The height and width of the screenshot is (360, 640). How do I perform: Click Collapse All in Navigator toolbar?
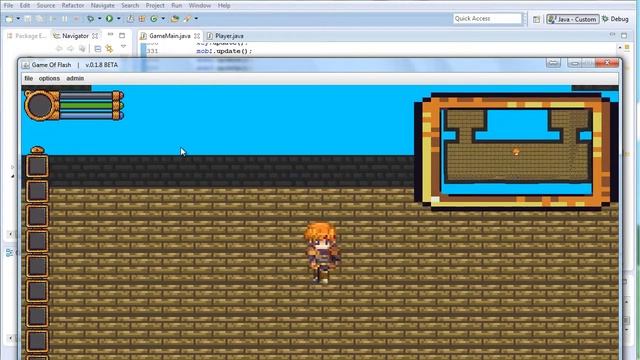tap(98, 49)
